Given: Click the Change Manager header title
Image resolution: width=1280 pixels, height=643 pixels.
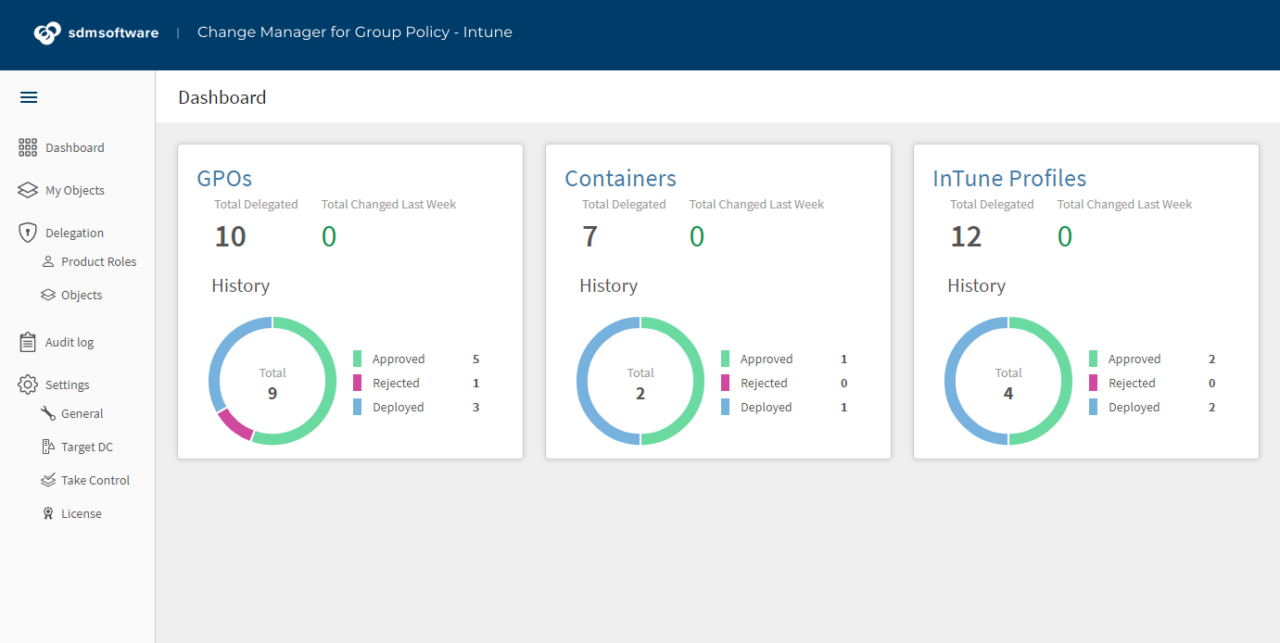Looking at the screenshot, I should (354, 32).
